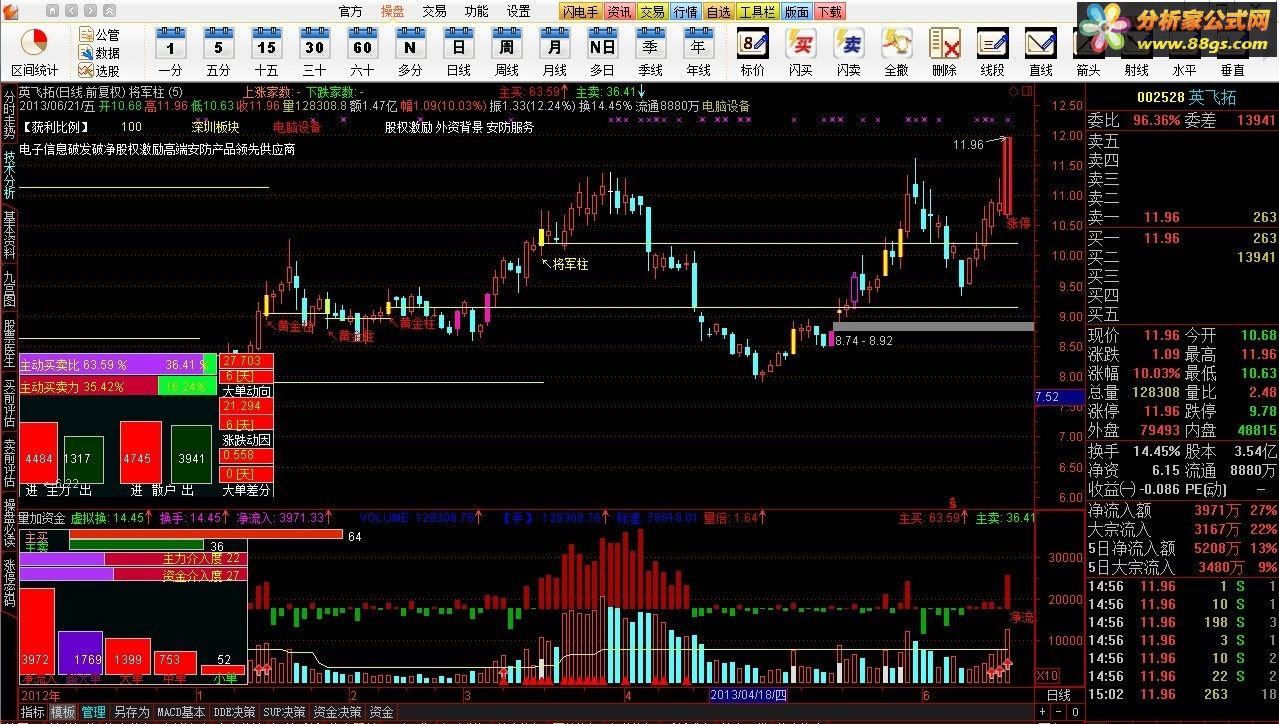Switch to the 月线 monthly chart icon
This screenshot has height=724, width=1279.
(x=554, y=52)
